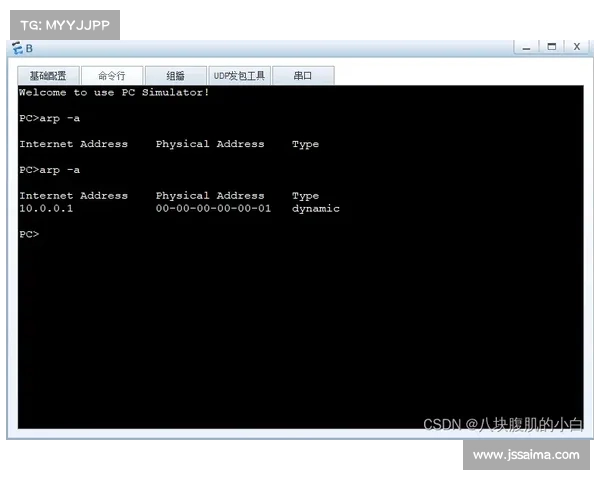
Task: Click the eNSP app icon in title bar
Action: 17,48
